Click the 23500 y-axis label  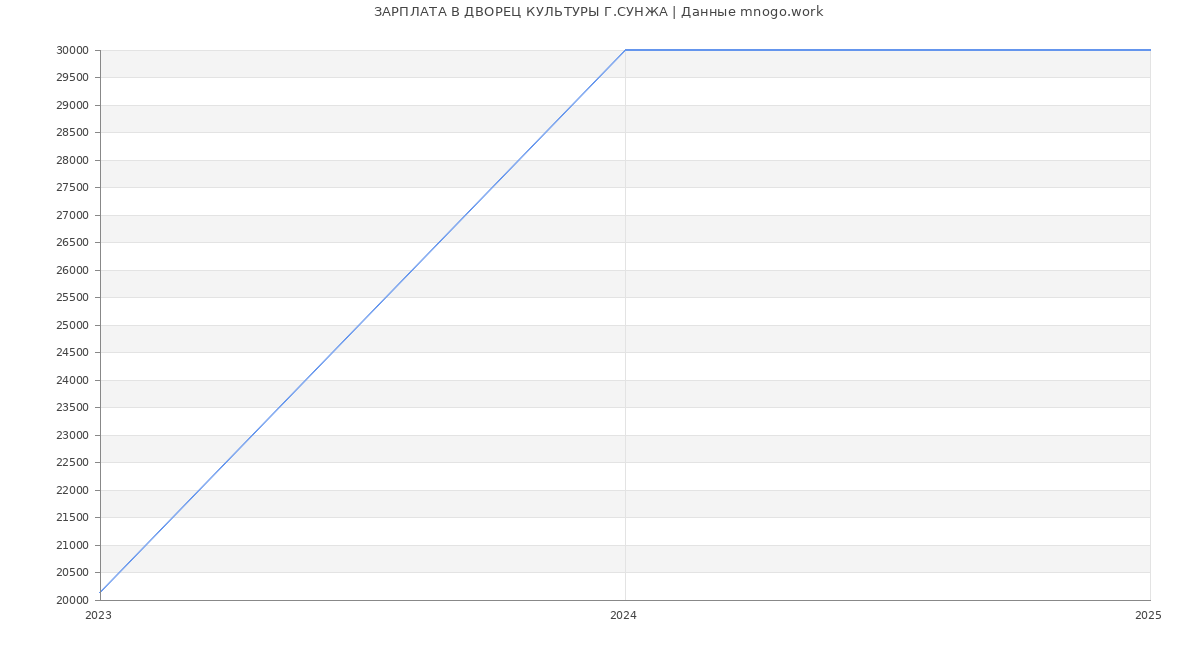pyautogui.click(x=72, y=408)
